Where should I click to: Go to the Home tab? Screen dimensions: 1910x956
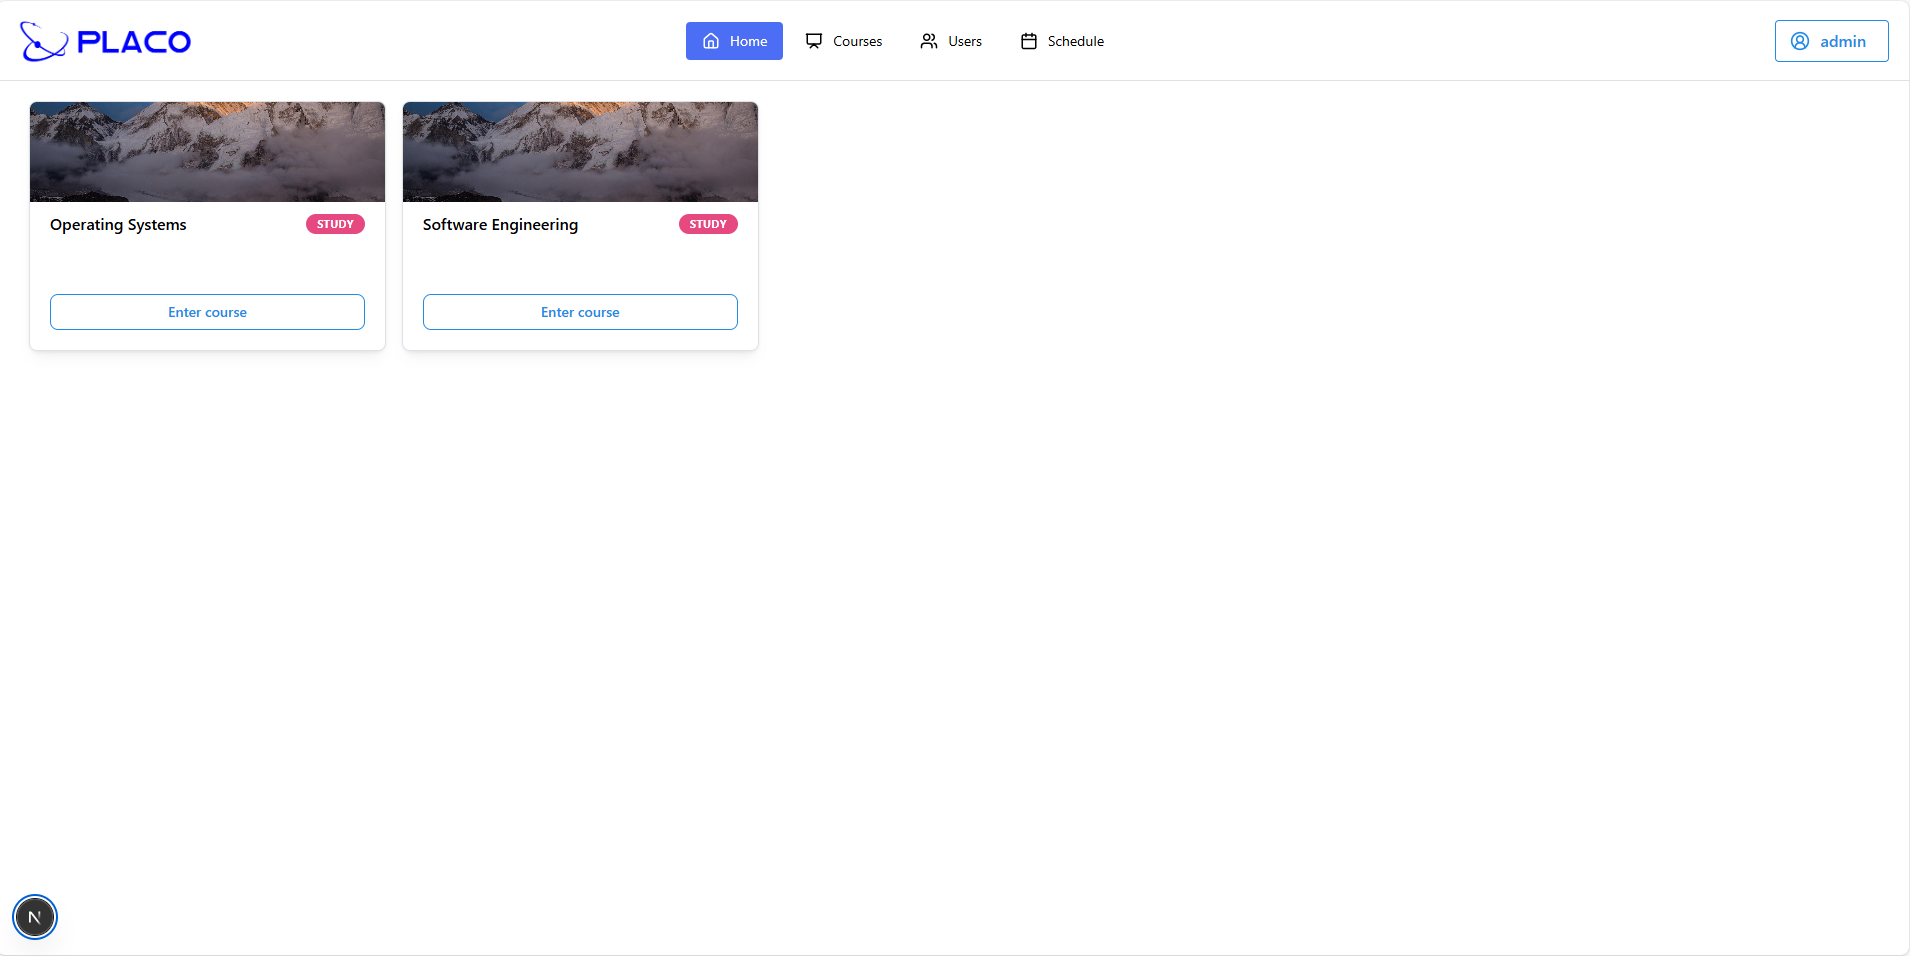734,41
